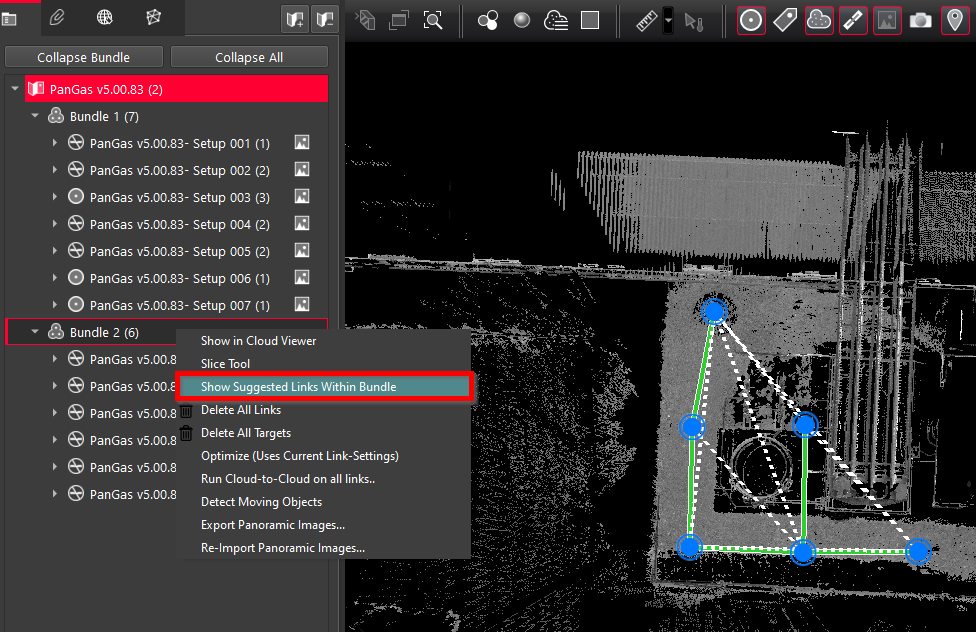Click the Collapse All button
Screen dimensions: 976x632
point(249,57)
